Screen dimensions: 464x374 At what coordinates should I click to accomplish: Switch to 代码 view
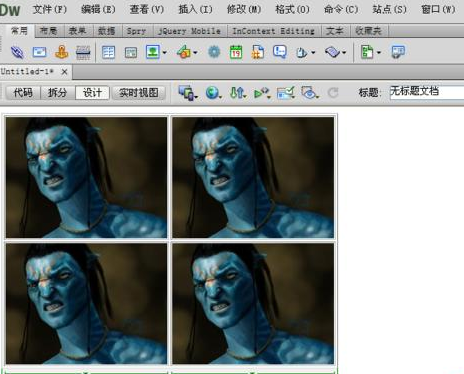[x=23, y=93]
